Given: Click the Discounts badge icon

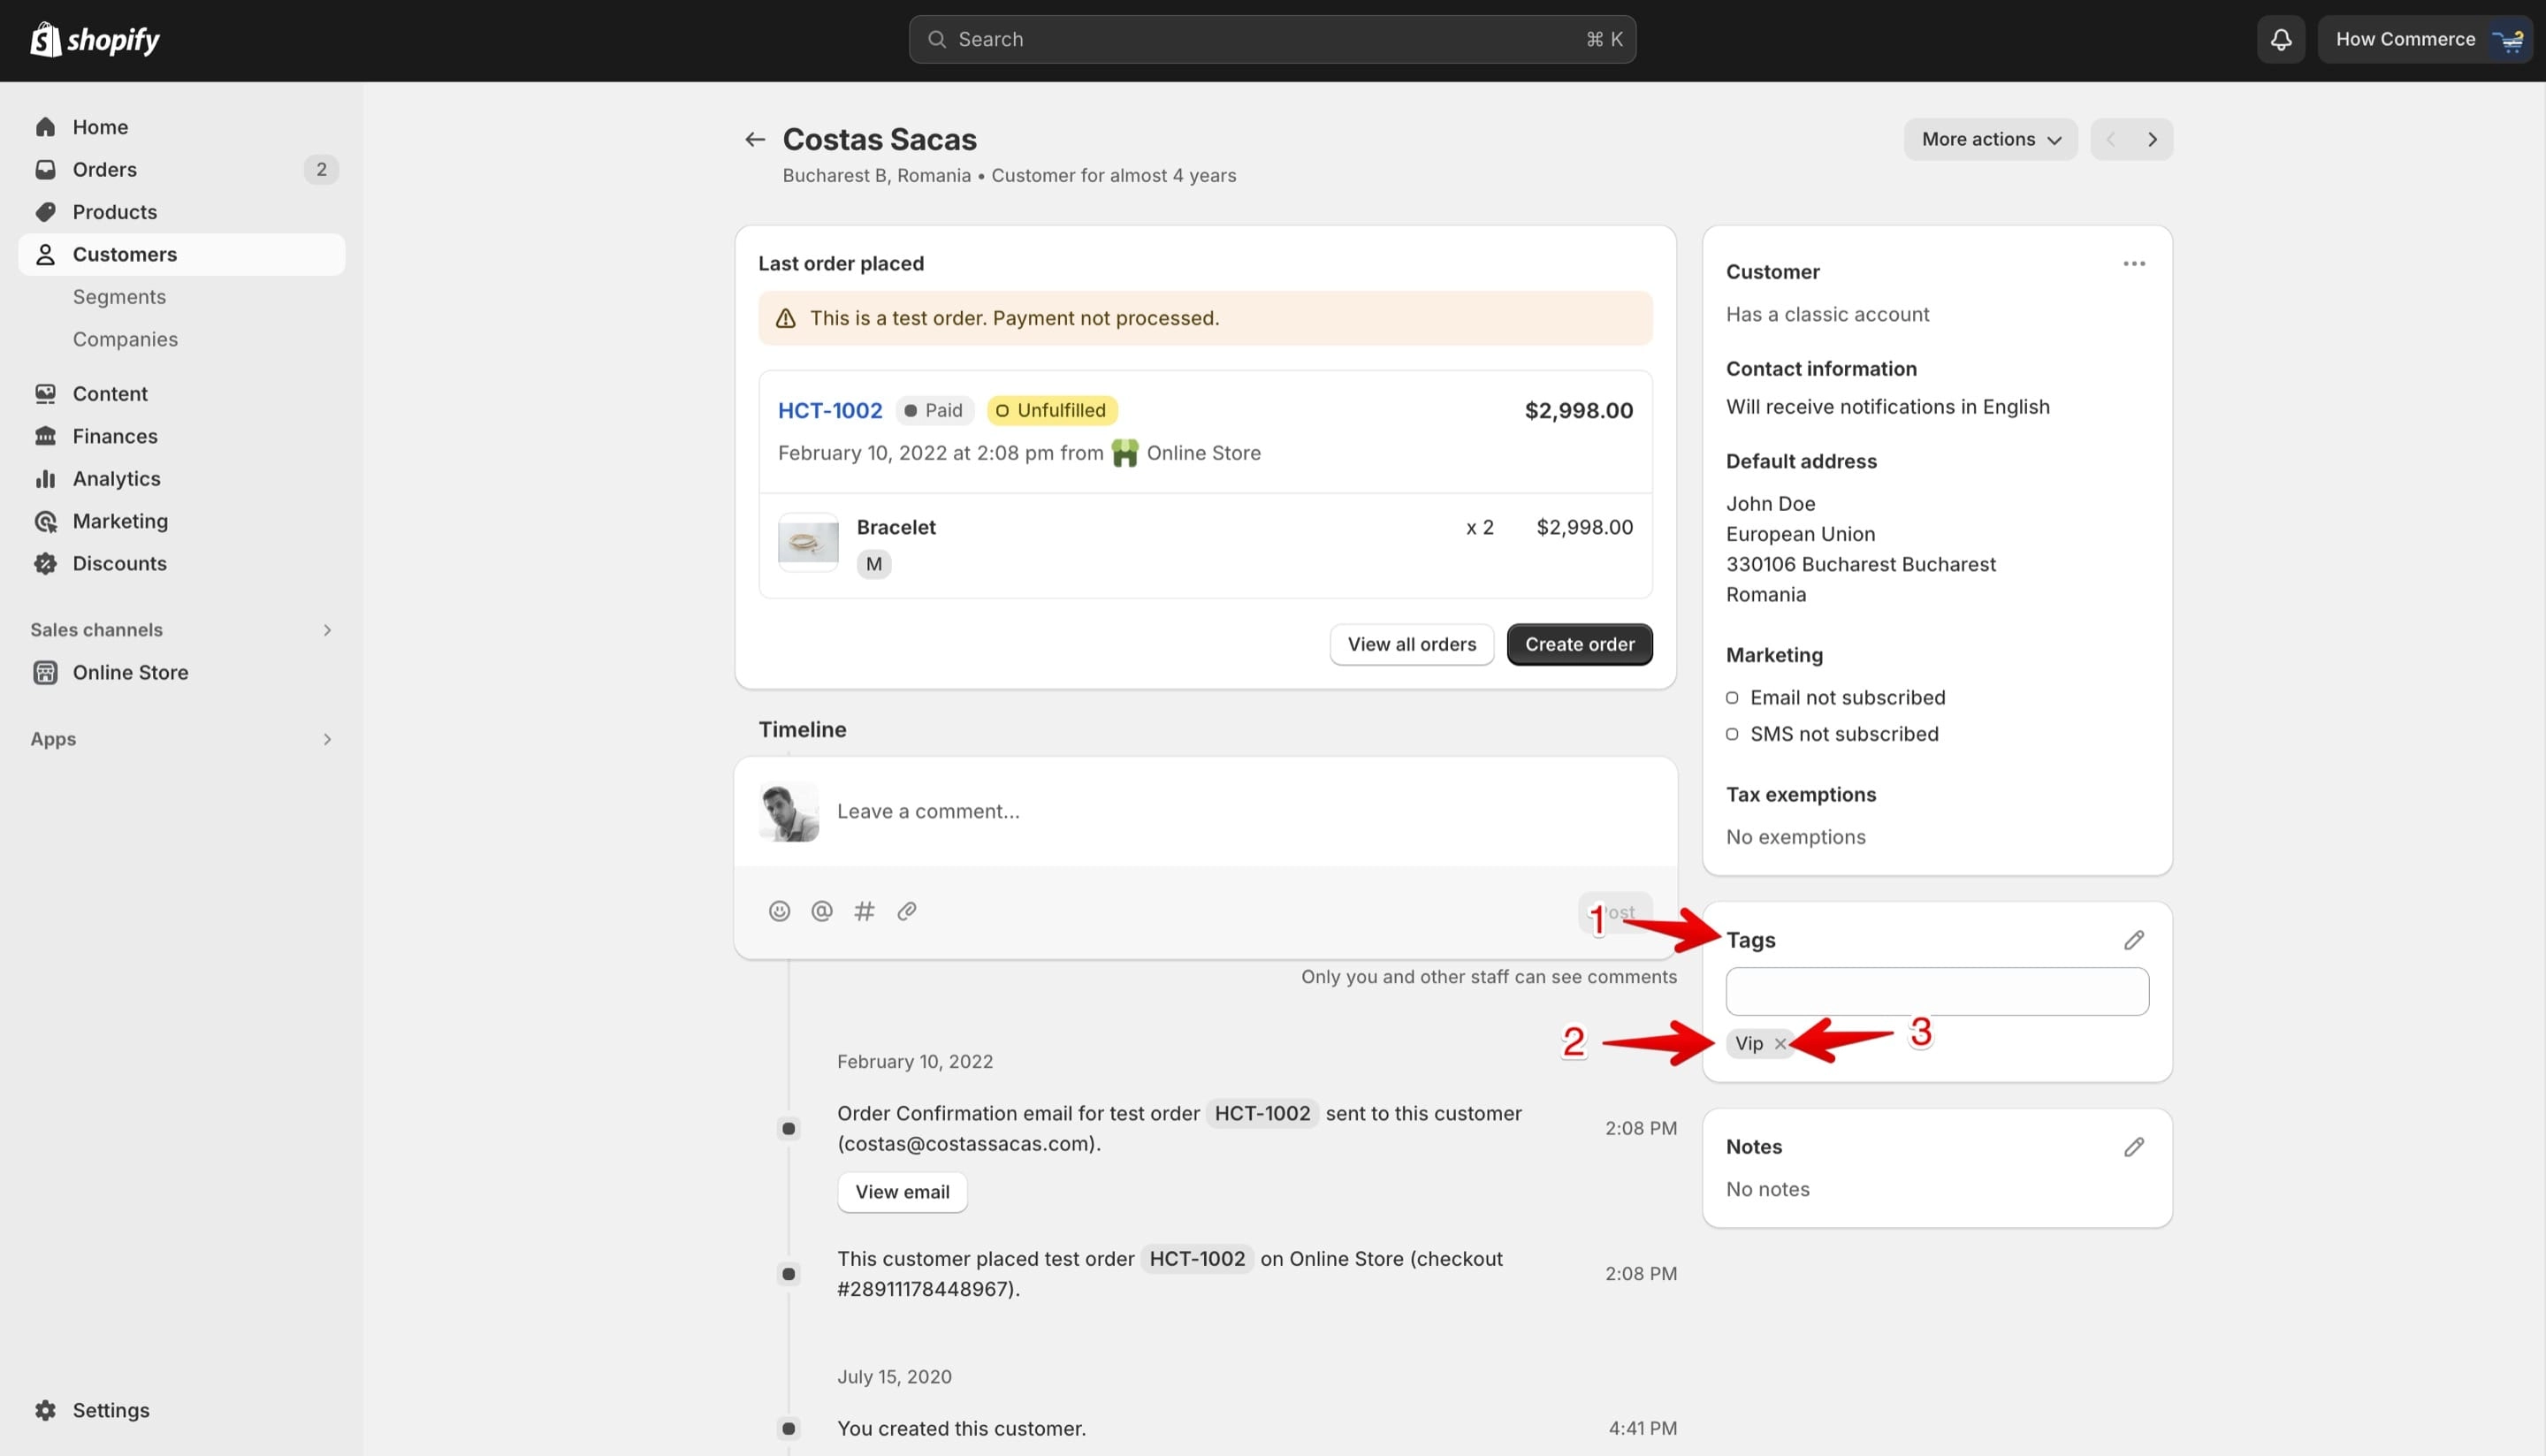Looking at the screenshot, I should pyautogui.click(x=45, y=563).
